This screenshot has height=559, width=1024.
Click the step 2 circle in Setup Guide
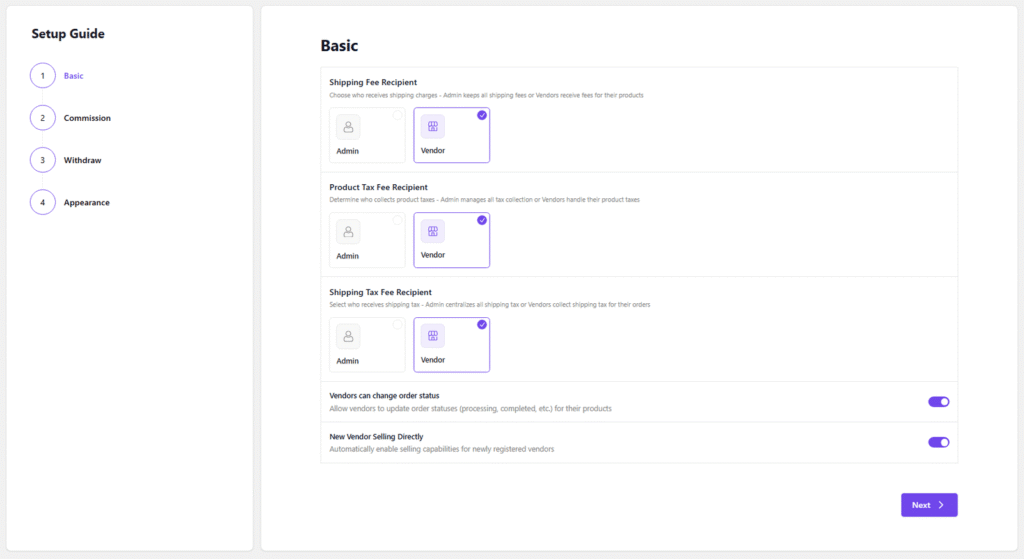click(x=43, y=118)
